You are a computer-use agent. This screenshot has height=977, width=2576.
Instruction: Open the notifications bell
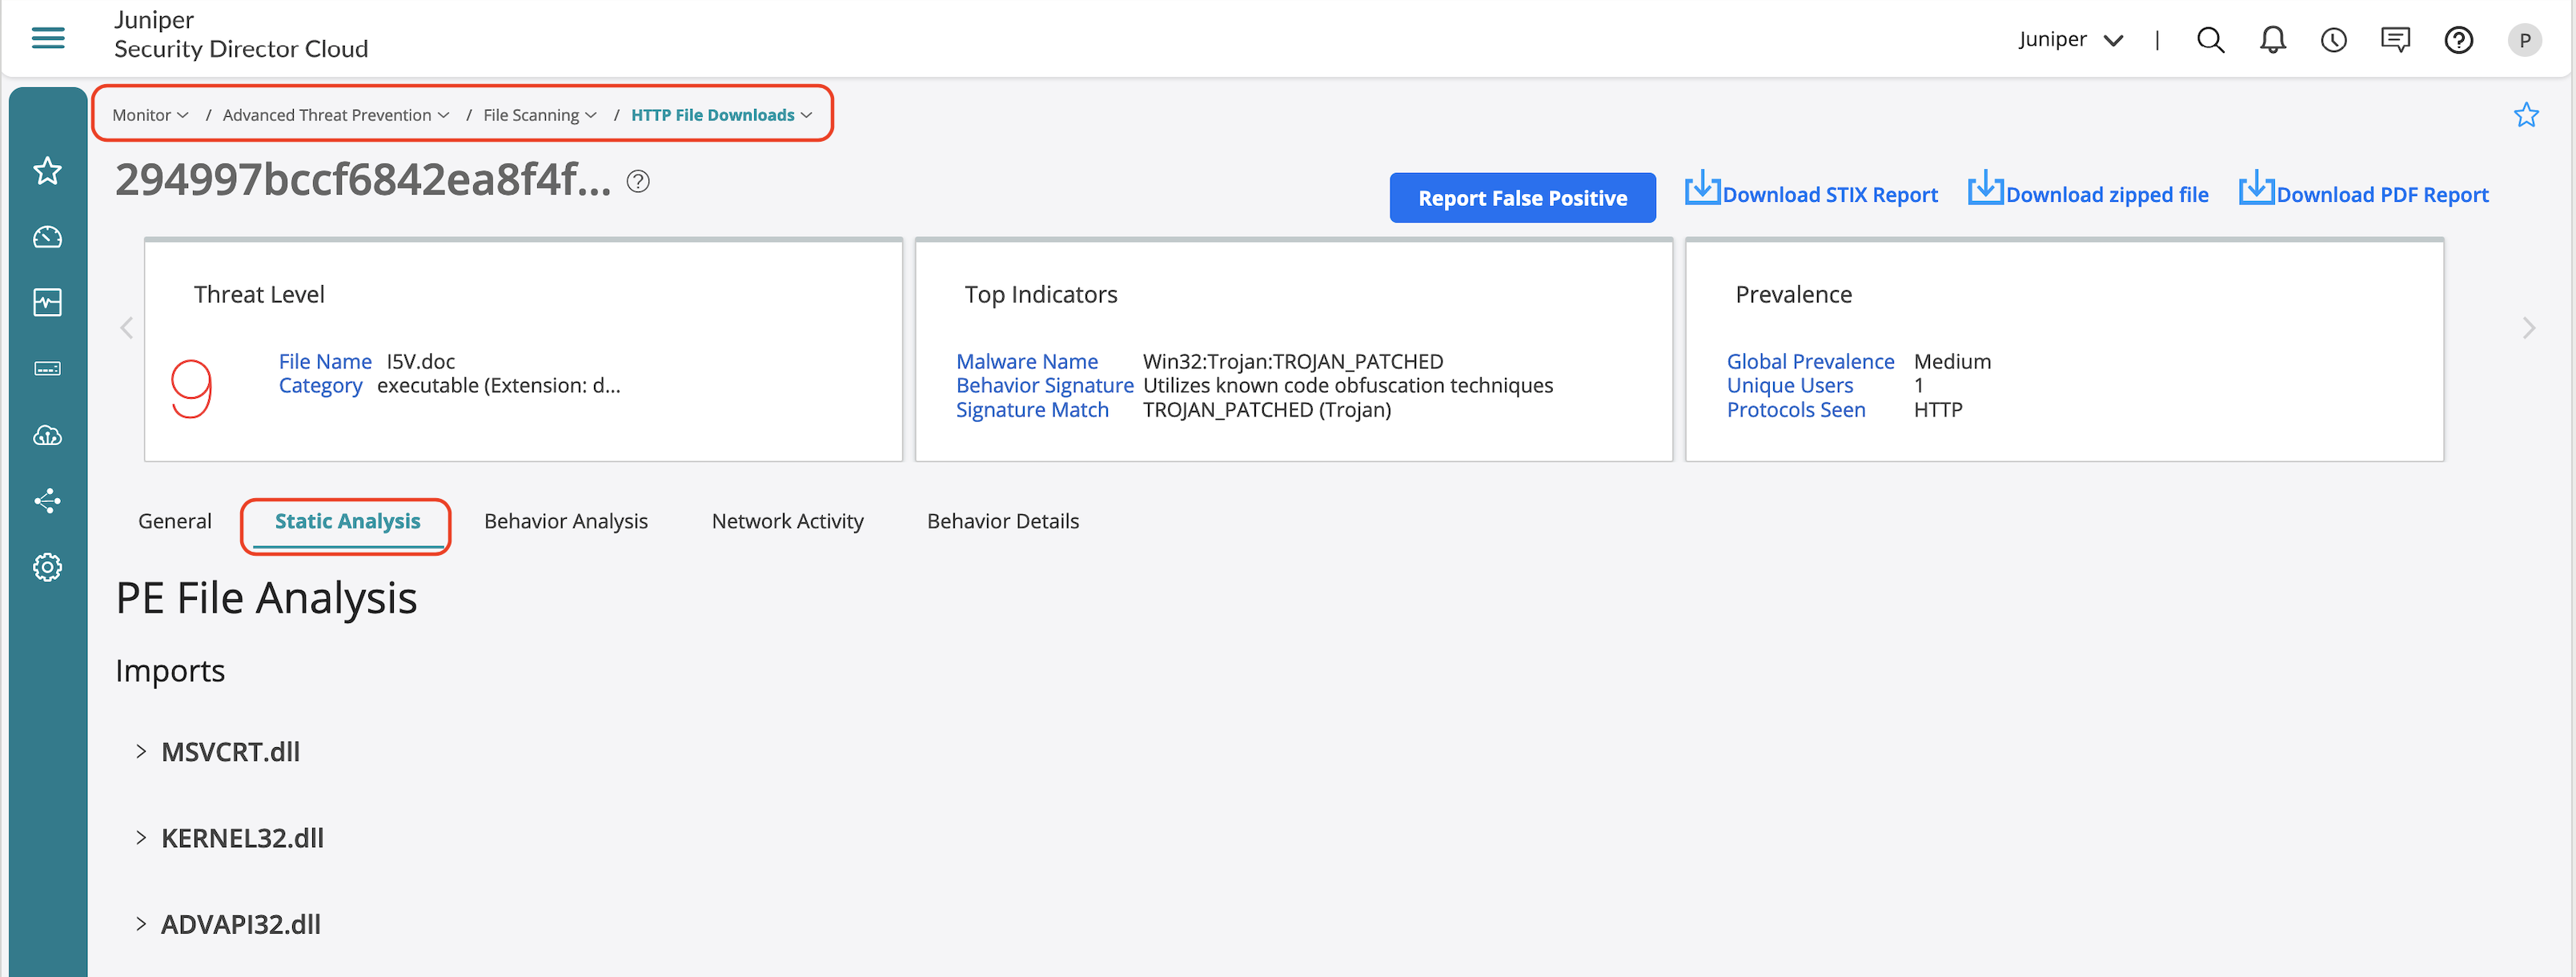coord(2272,40)
